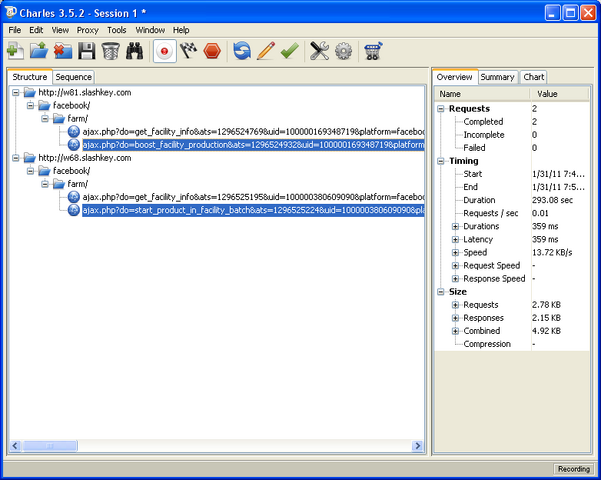
Task: Click the scroll left arrow in Structure pane
Action: (15, 446)
